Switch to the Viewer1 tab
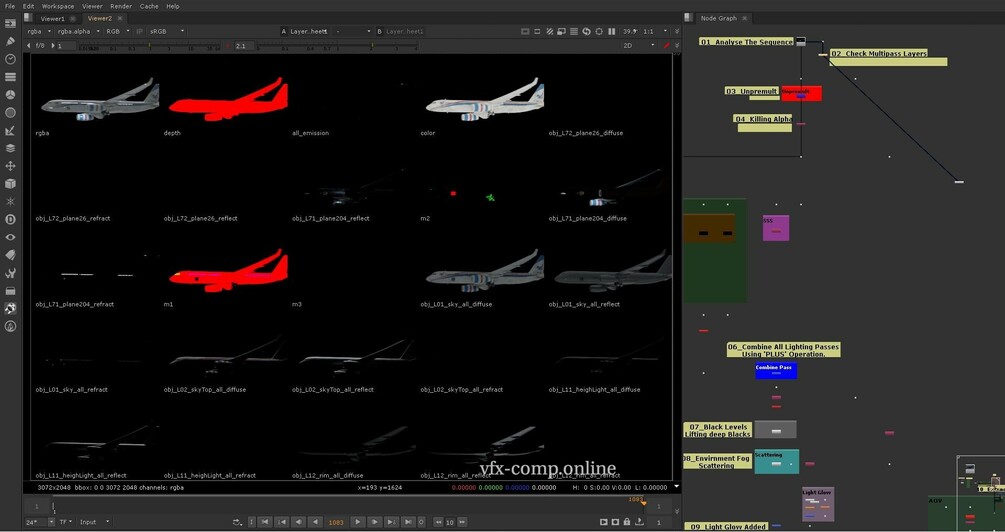The image size is (1005, 532). 53,19
